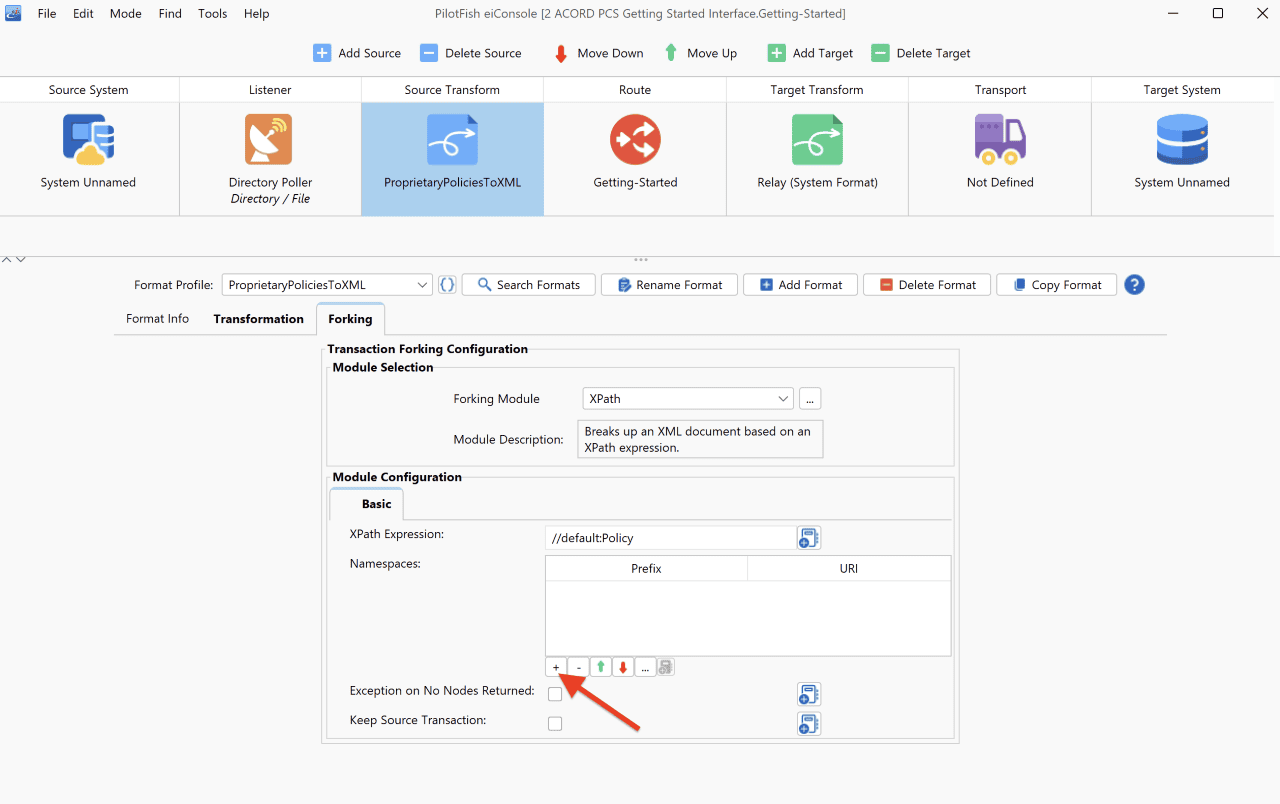Viewport: 1280px width, 804px height.
Task: Click the Route column header
Action: point(635,90)
